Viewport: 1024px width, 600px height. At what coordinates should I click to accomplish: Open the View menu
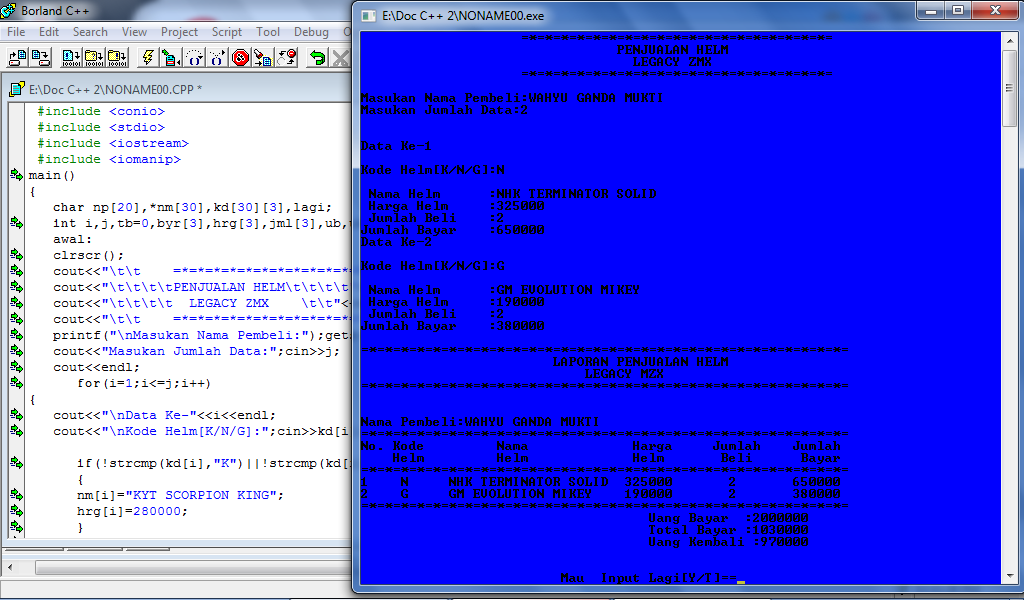[134, 32]
